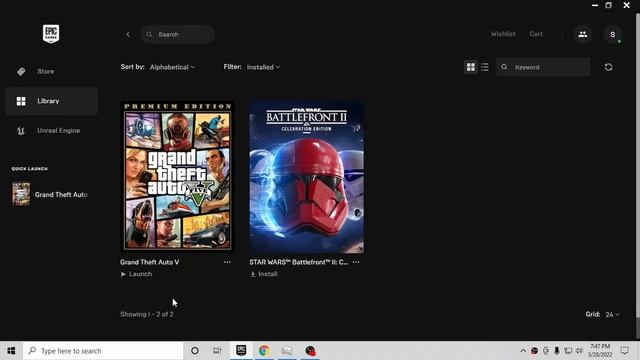This screenshot has width=640, height=360.
Task: Open the S account avatar
Action: point(613,34)
